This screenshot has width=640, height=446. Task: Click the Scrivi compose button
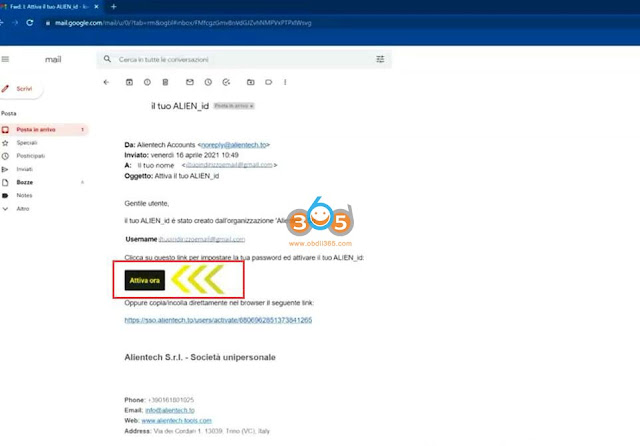21,89
